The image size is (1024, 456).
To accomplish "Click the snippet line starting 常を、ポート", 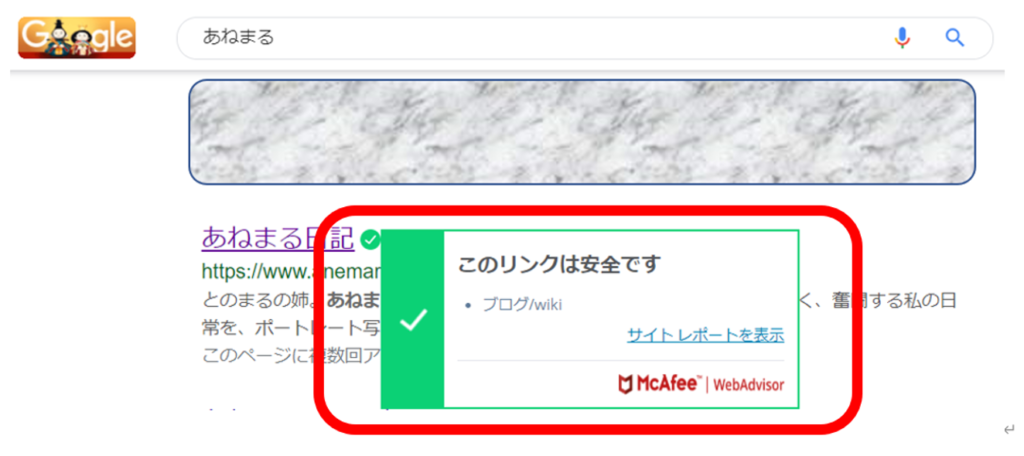I will [291, 328].
